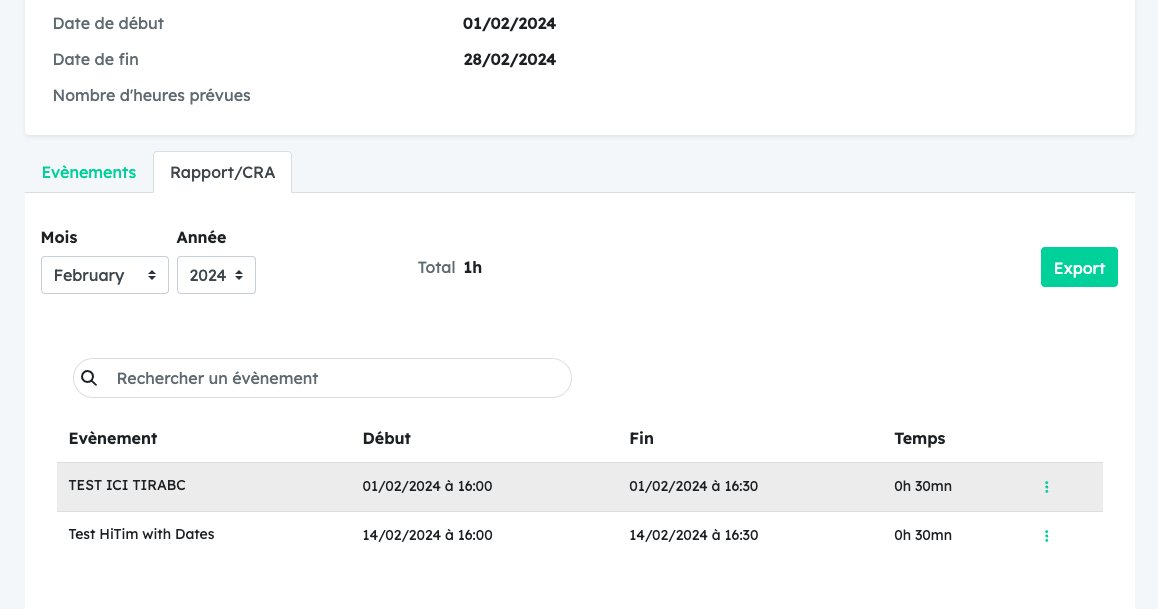Click the Date de début label
The height and width of the screenshot is (609, 1158).
(108, 24)
